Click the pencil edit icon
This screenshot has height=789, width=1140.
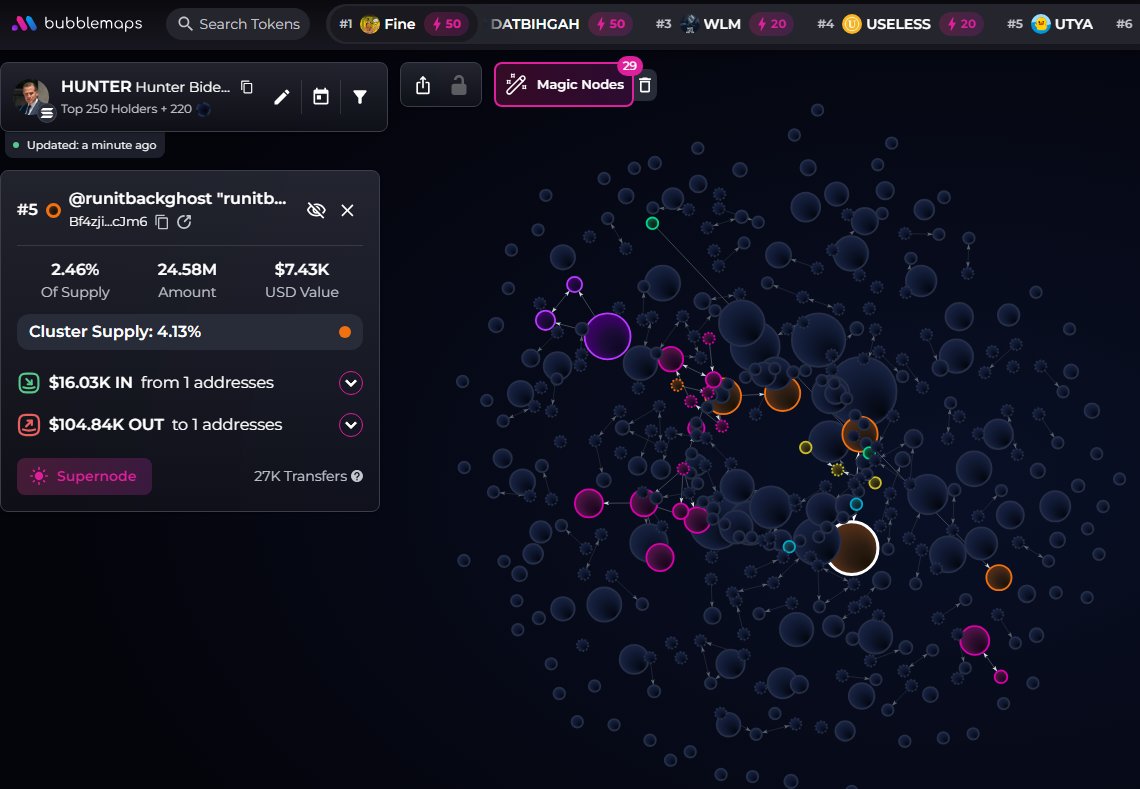click(281, 97)
